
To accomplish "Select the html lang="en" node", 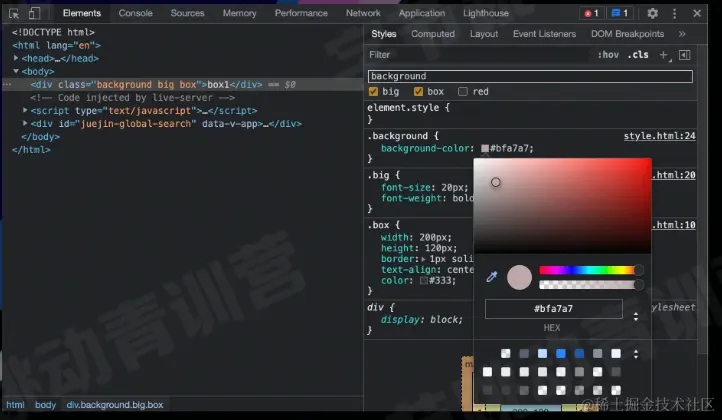I will tap(56, 45).
